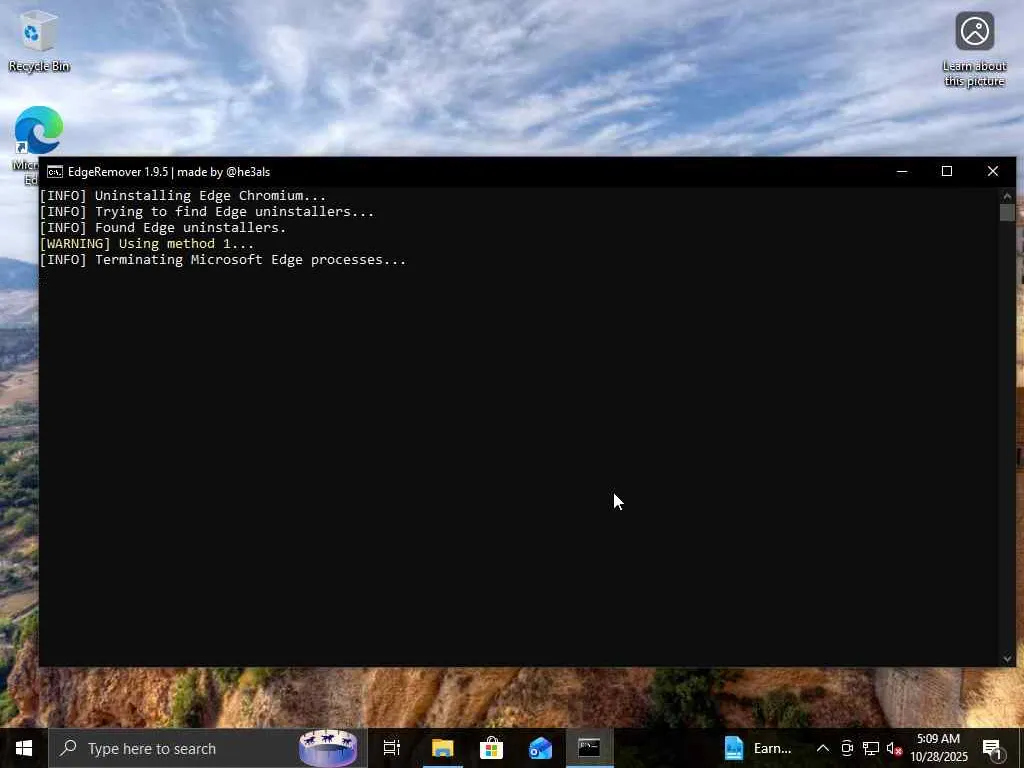The image size is (1024, 768).
Task: Click the line 'Uninstalling Edge Chromium...'
Action: coord(183,195)
